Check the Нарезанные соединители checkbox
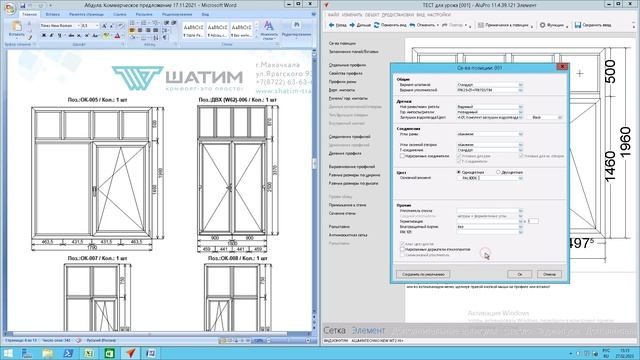The image size is (640, 360). [402, 156]
